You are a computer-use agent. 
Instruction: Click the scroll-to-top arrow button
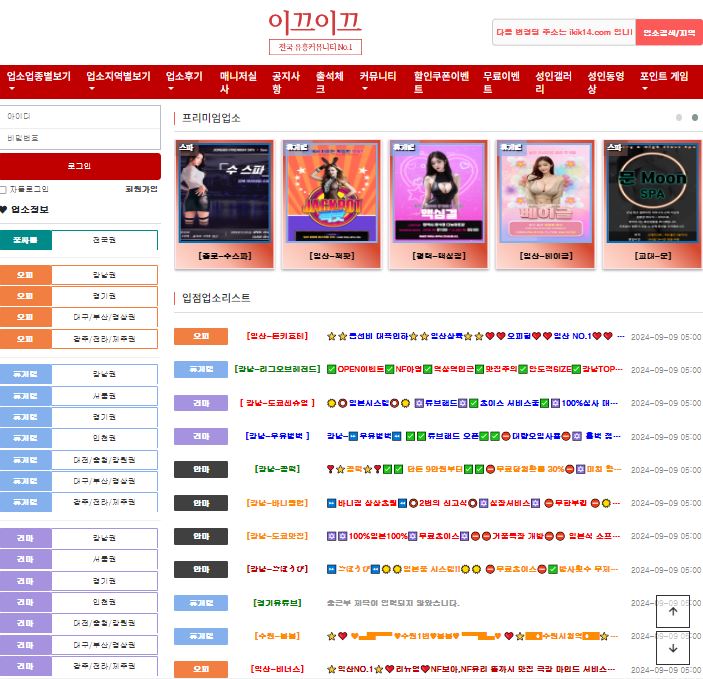[673, 611]
